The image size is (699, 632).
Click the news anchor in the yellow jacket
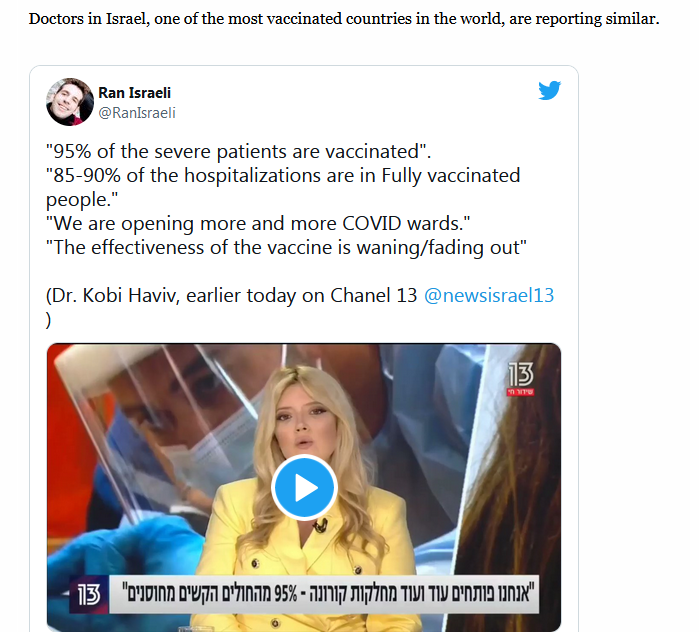pos(308,490)
